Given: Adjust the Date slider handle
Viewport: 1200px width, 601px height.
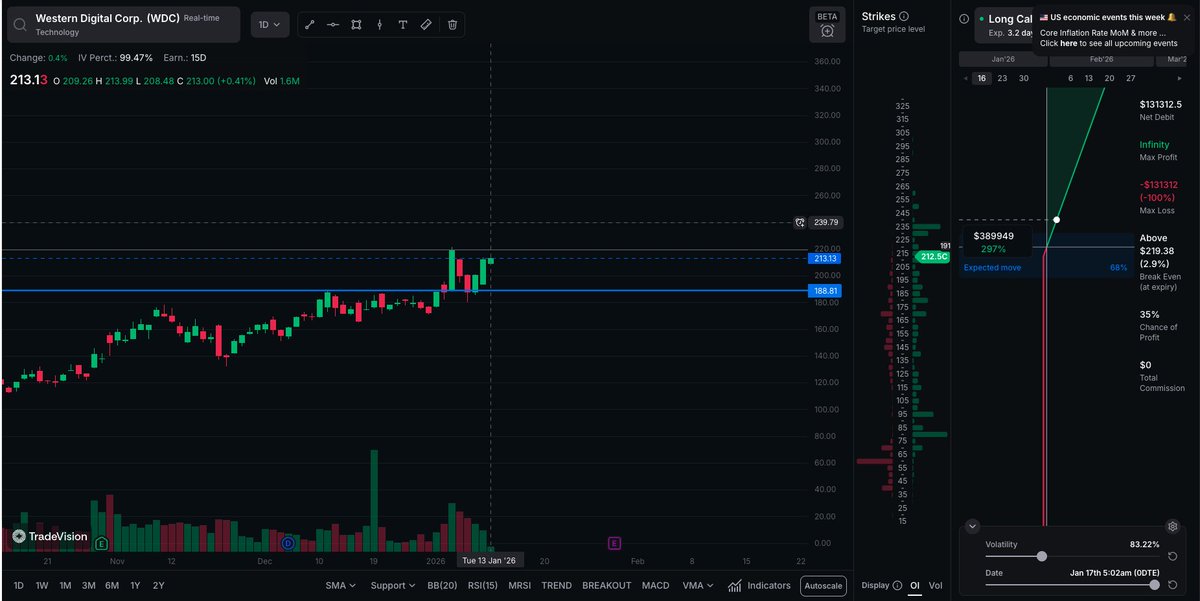Looking at the screenshot, I should [x=1155, y=584].
